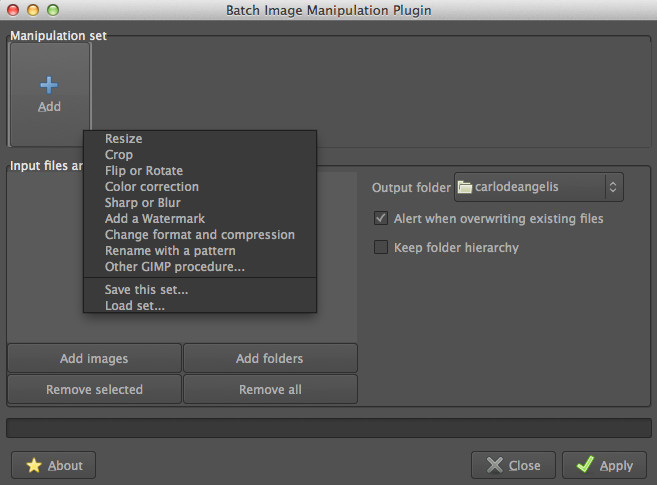Image resolution: width=657 pixels, height=485 pixels.
Task: Click the green zoom window button
Action: (53, 10)
